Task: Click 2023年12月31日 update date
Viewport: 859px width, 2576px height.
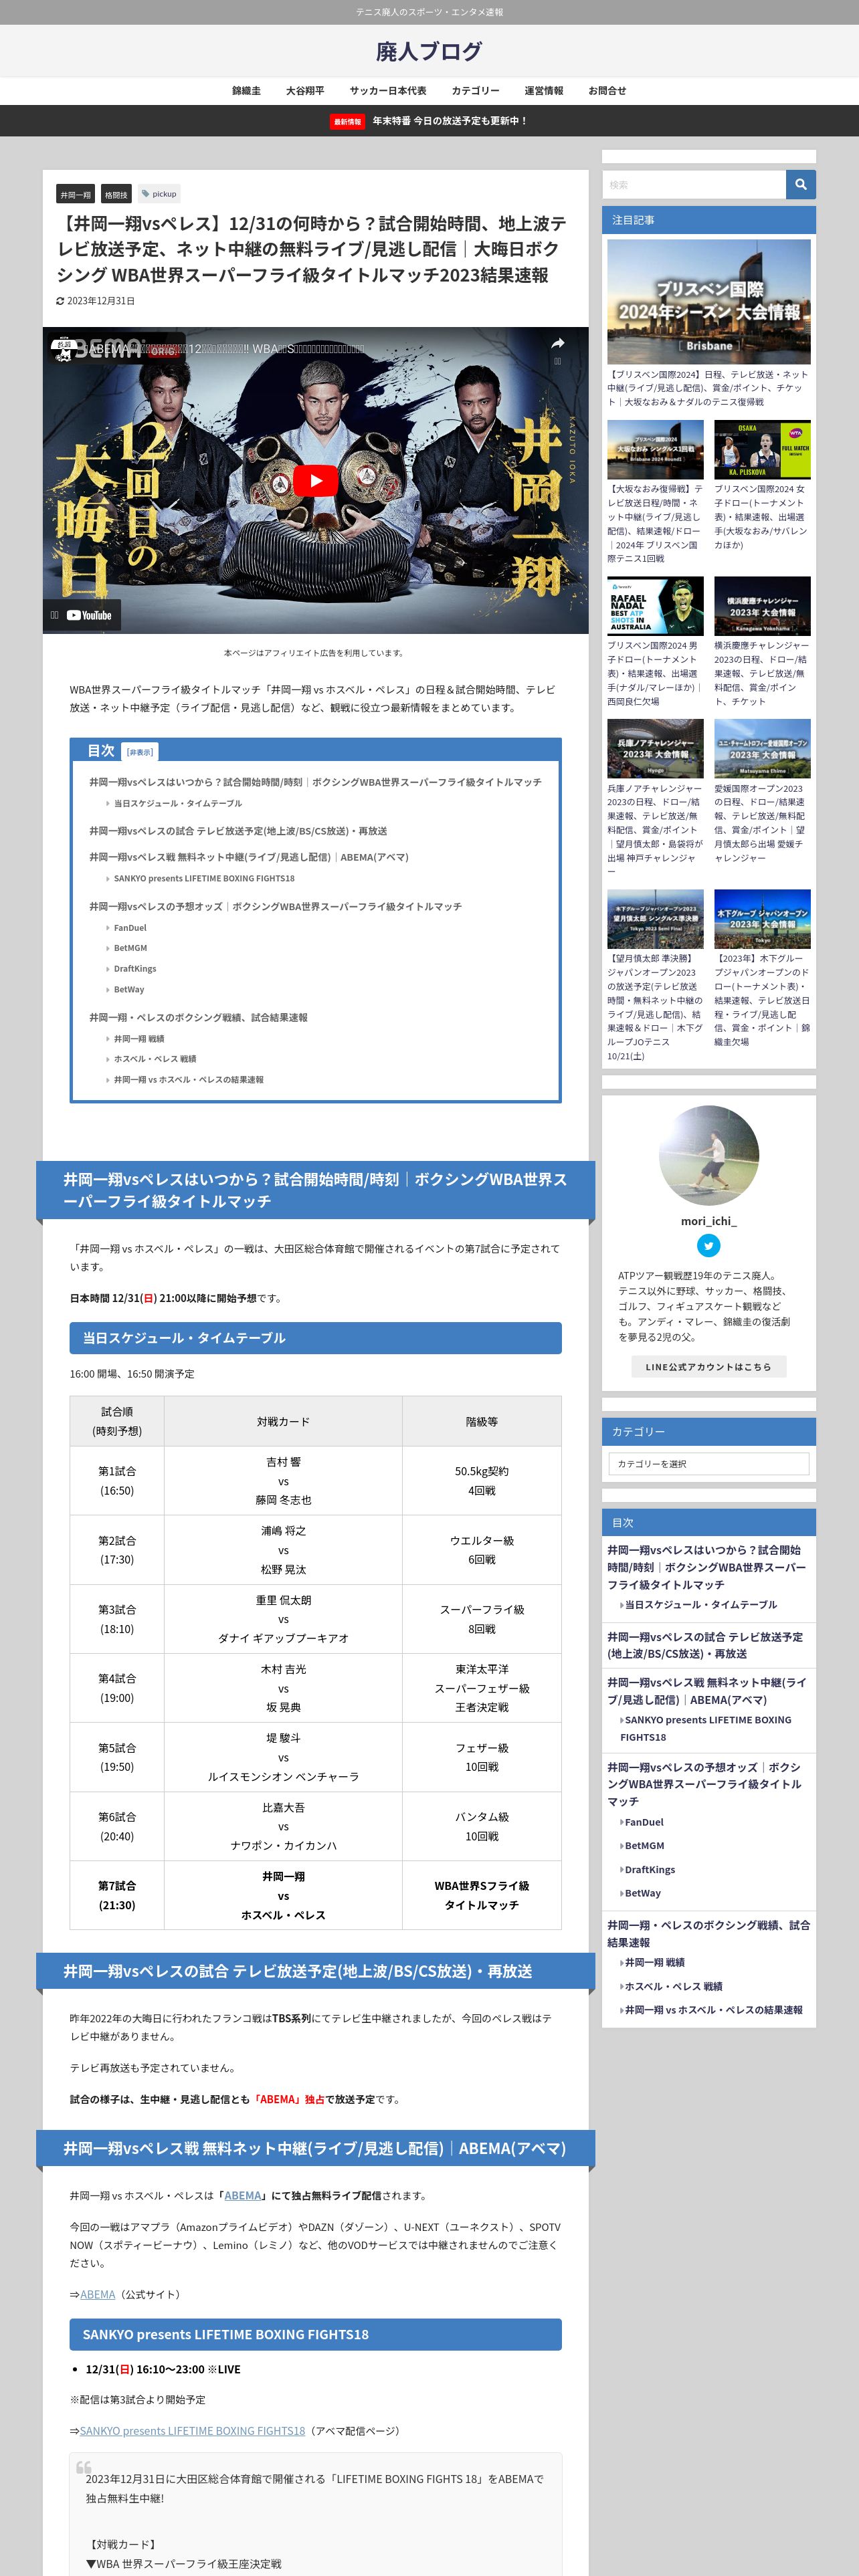Action: (x=100, y=301)
